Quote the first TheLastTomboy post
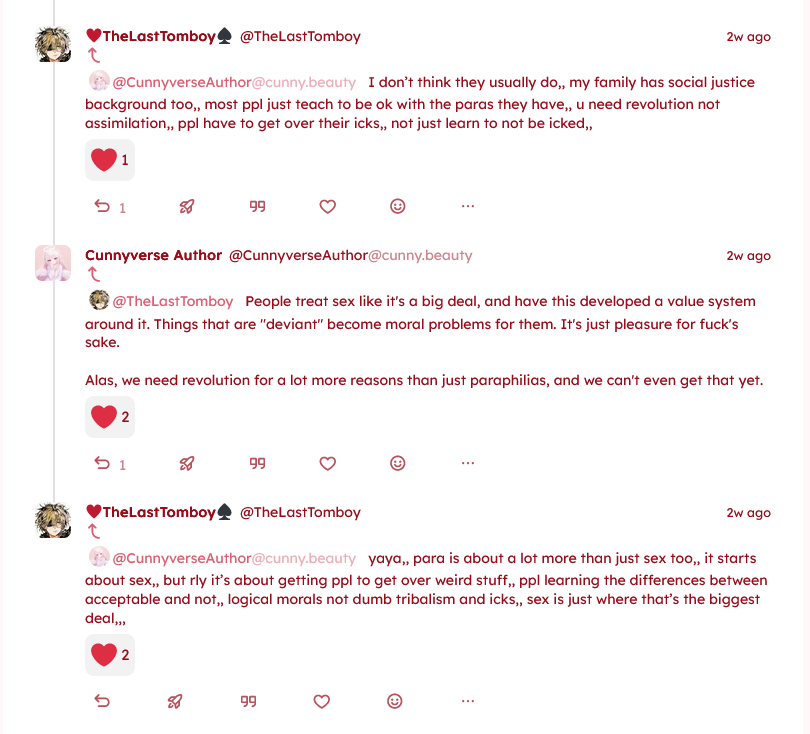 tap(257, 206)
